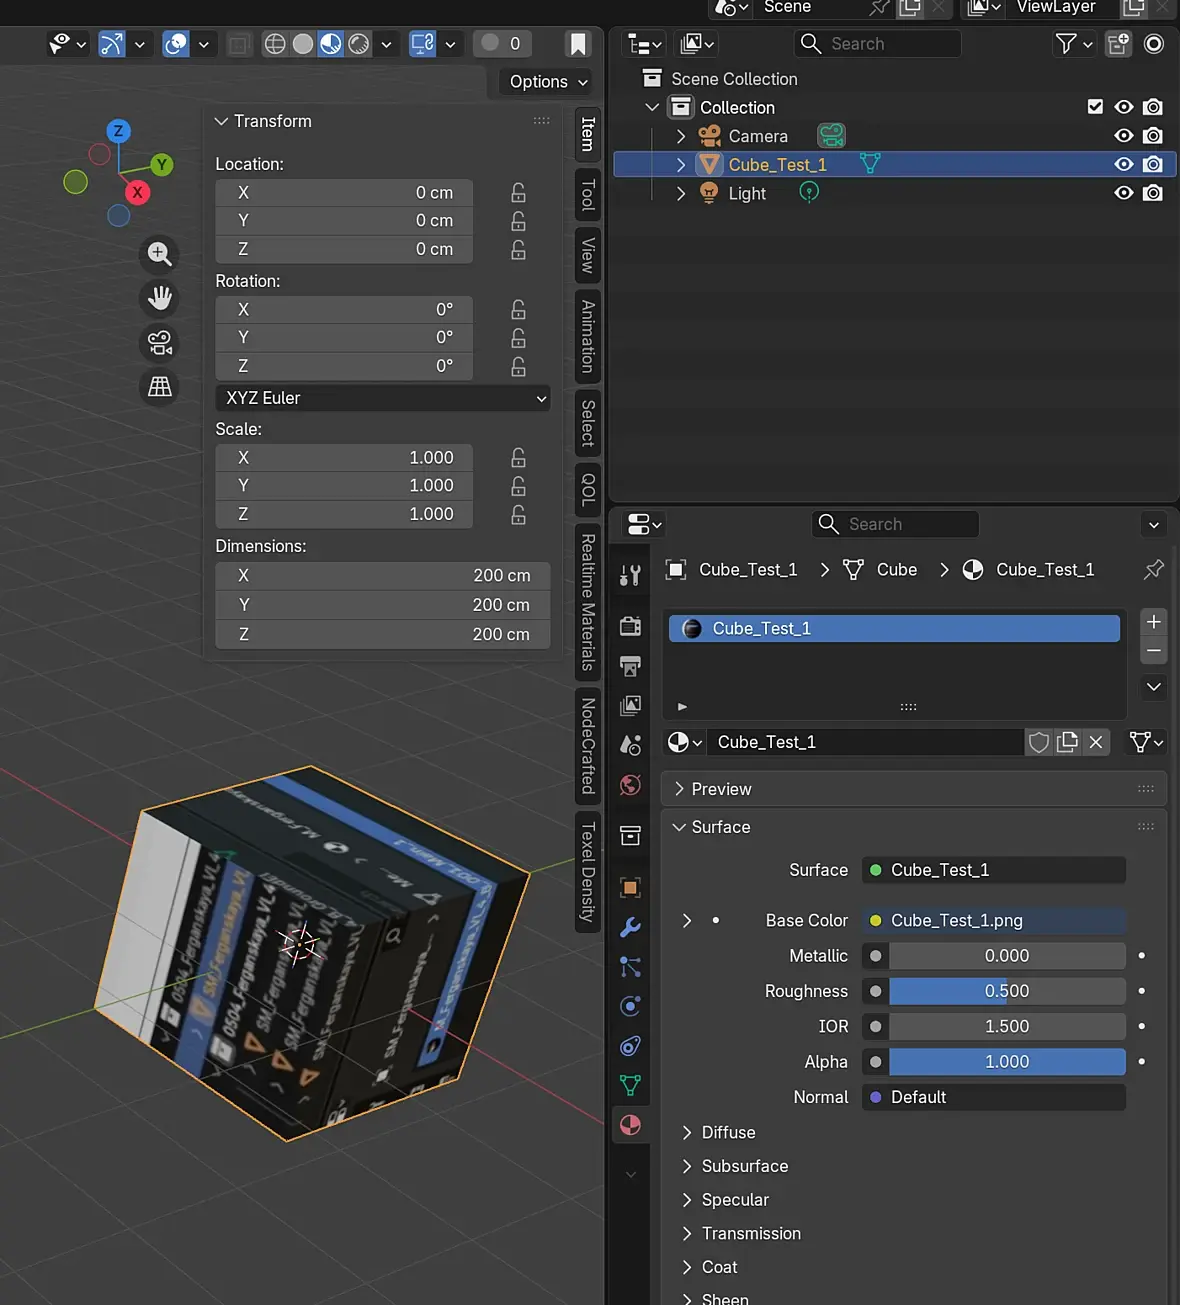The image size is (1180, 1305).
Task: Click the outliner Search field
Action: coord(878,44)
